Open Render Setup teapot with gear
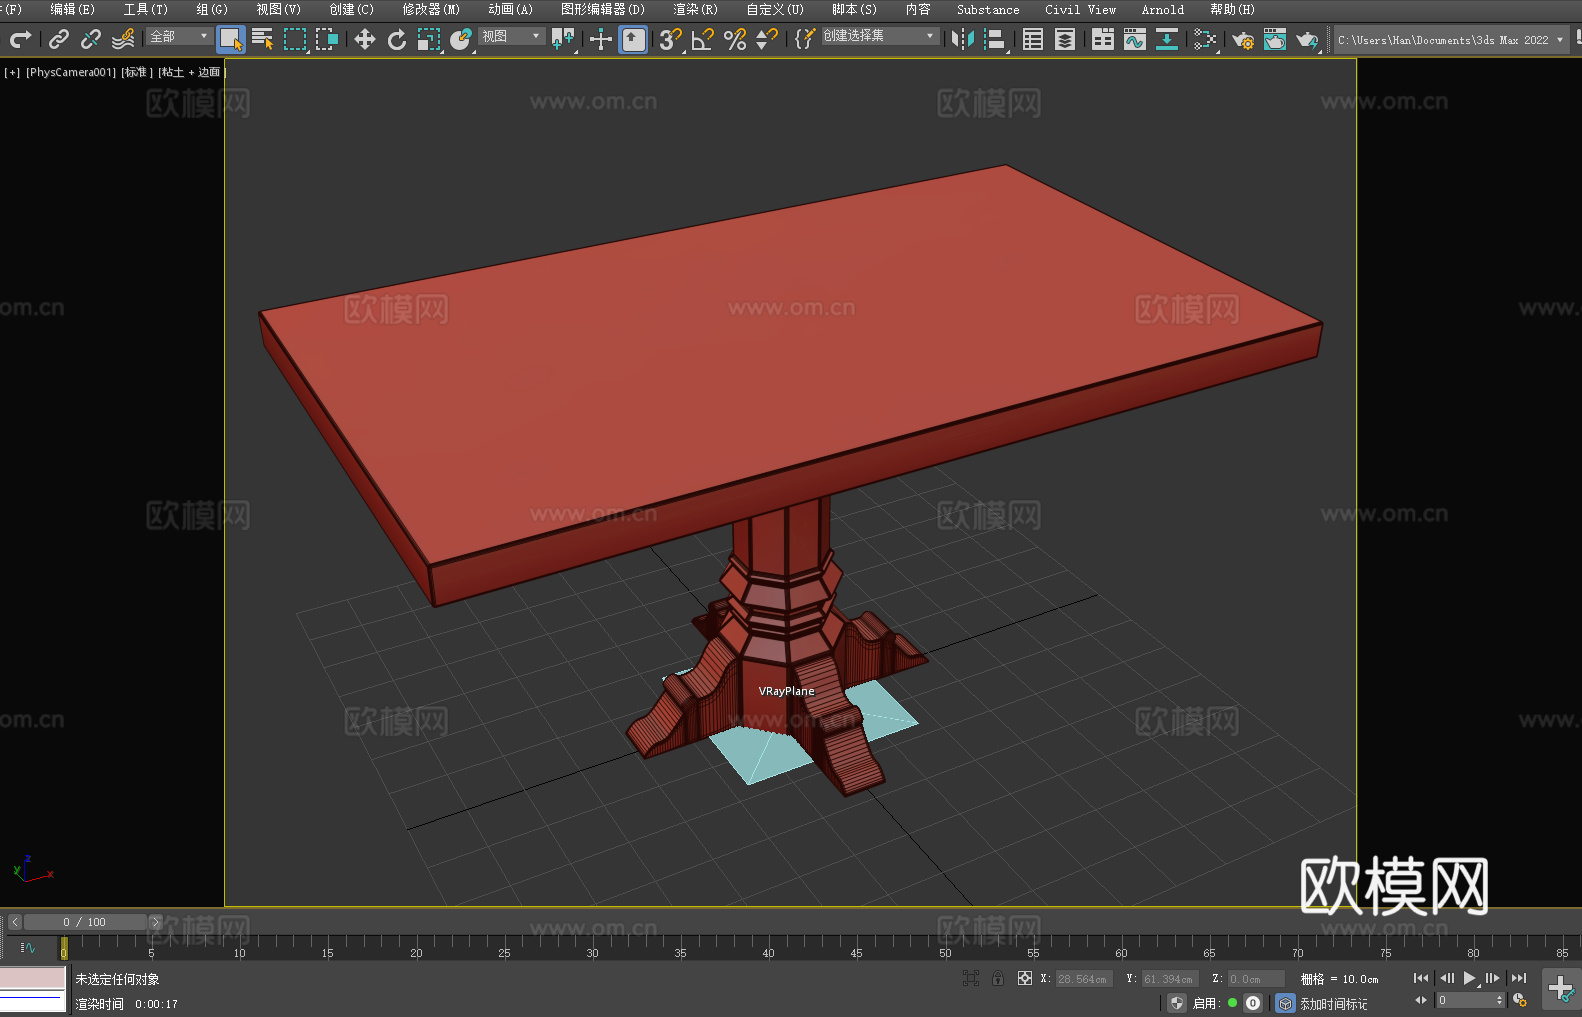Image resolution: width=1582 pixels, height=1017 pixels. pyautogui.click(x=1242, y=40)
